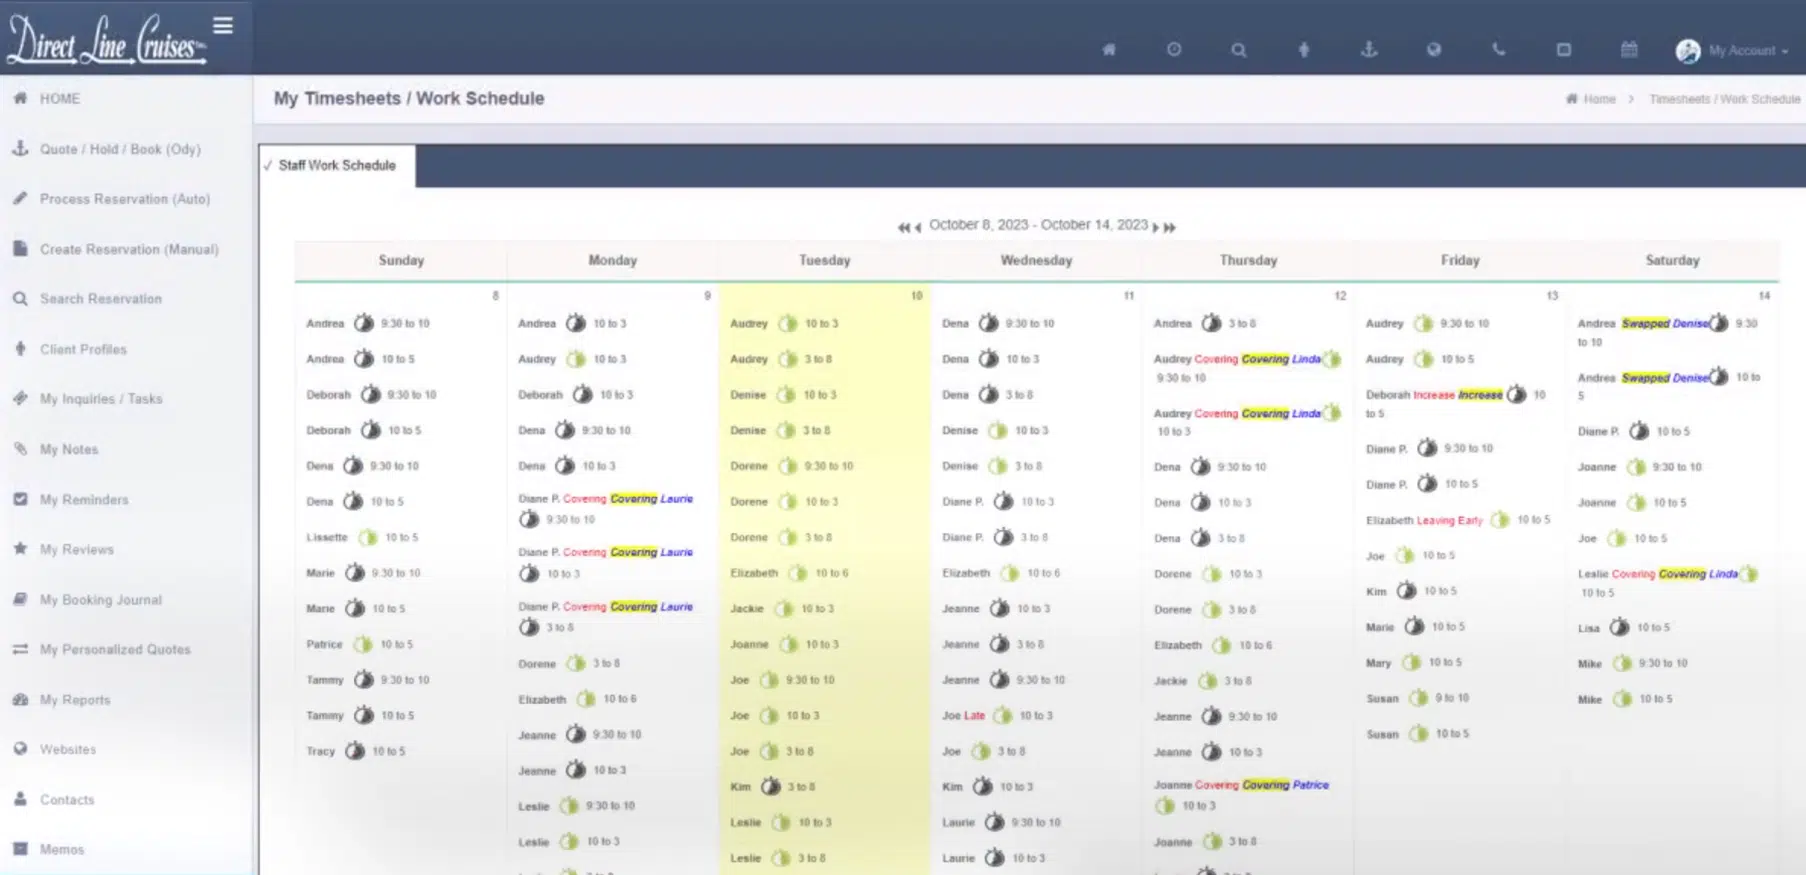Image resolution: width=1806 pixels, height=875 pixels.
Task: Select the Staff Work Schedule tab
Action: (x=337, y=166)
